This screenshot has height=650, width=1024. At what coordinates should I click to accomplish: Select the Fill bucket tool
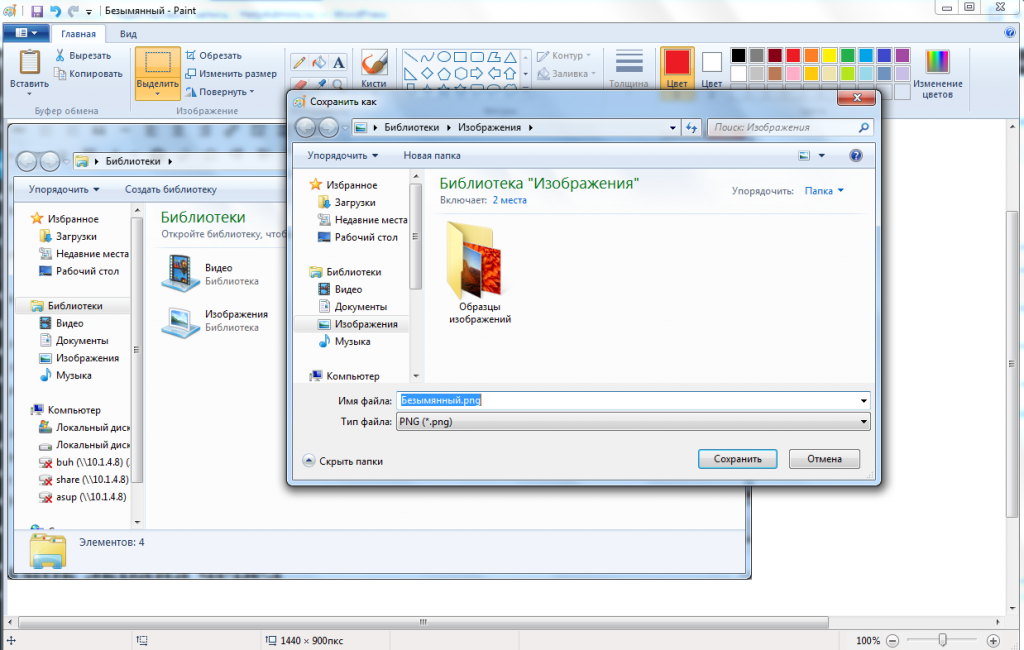click(x=319, y=63)
